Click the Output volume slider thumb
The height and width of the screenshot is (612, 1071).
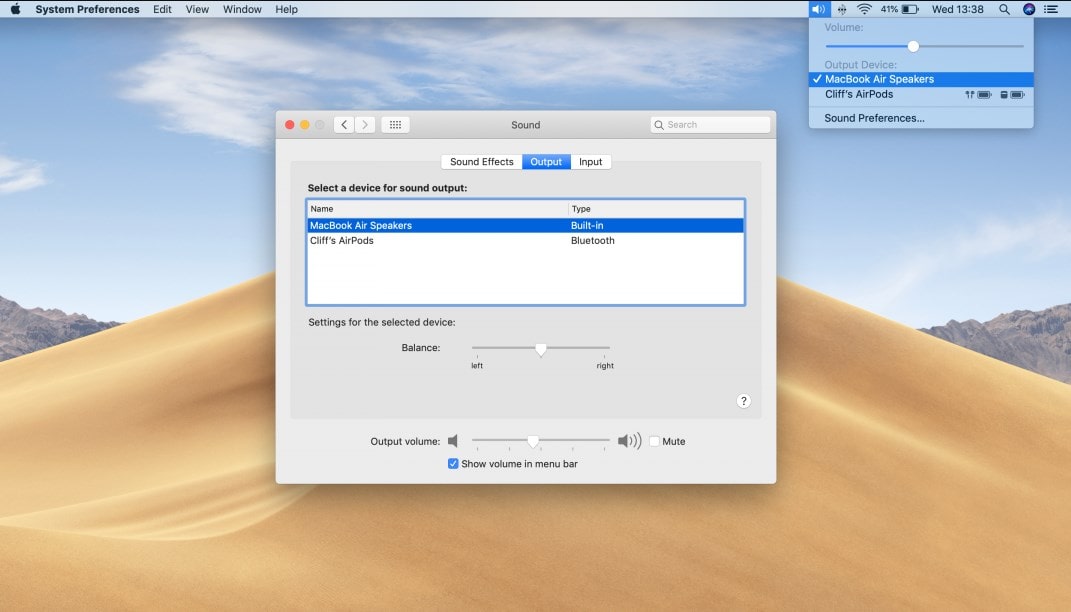(533, 442)
